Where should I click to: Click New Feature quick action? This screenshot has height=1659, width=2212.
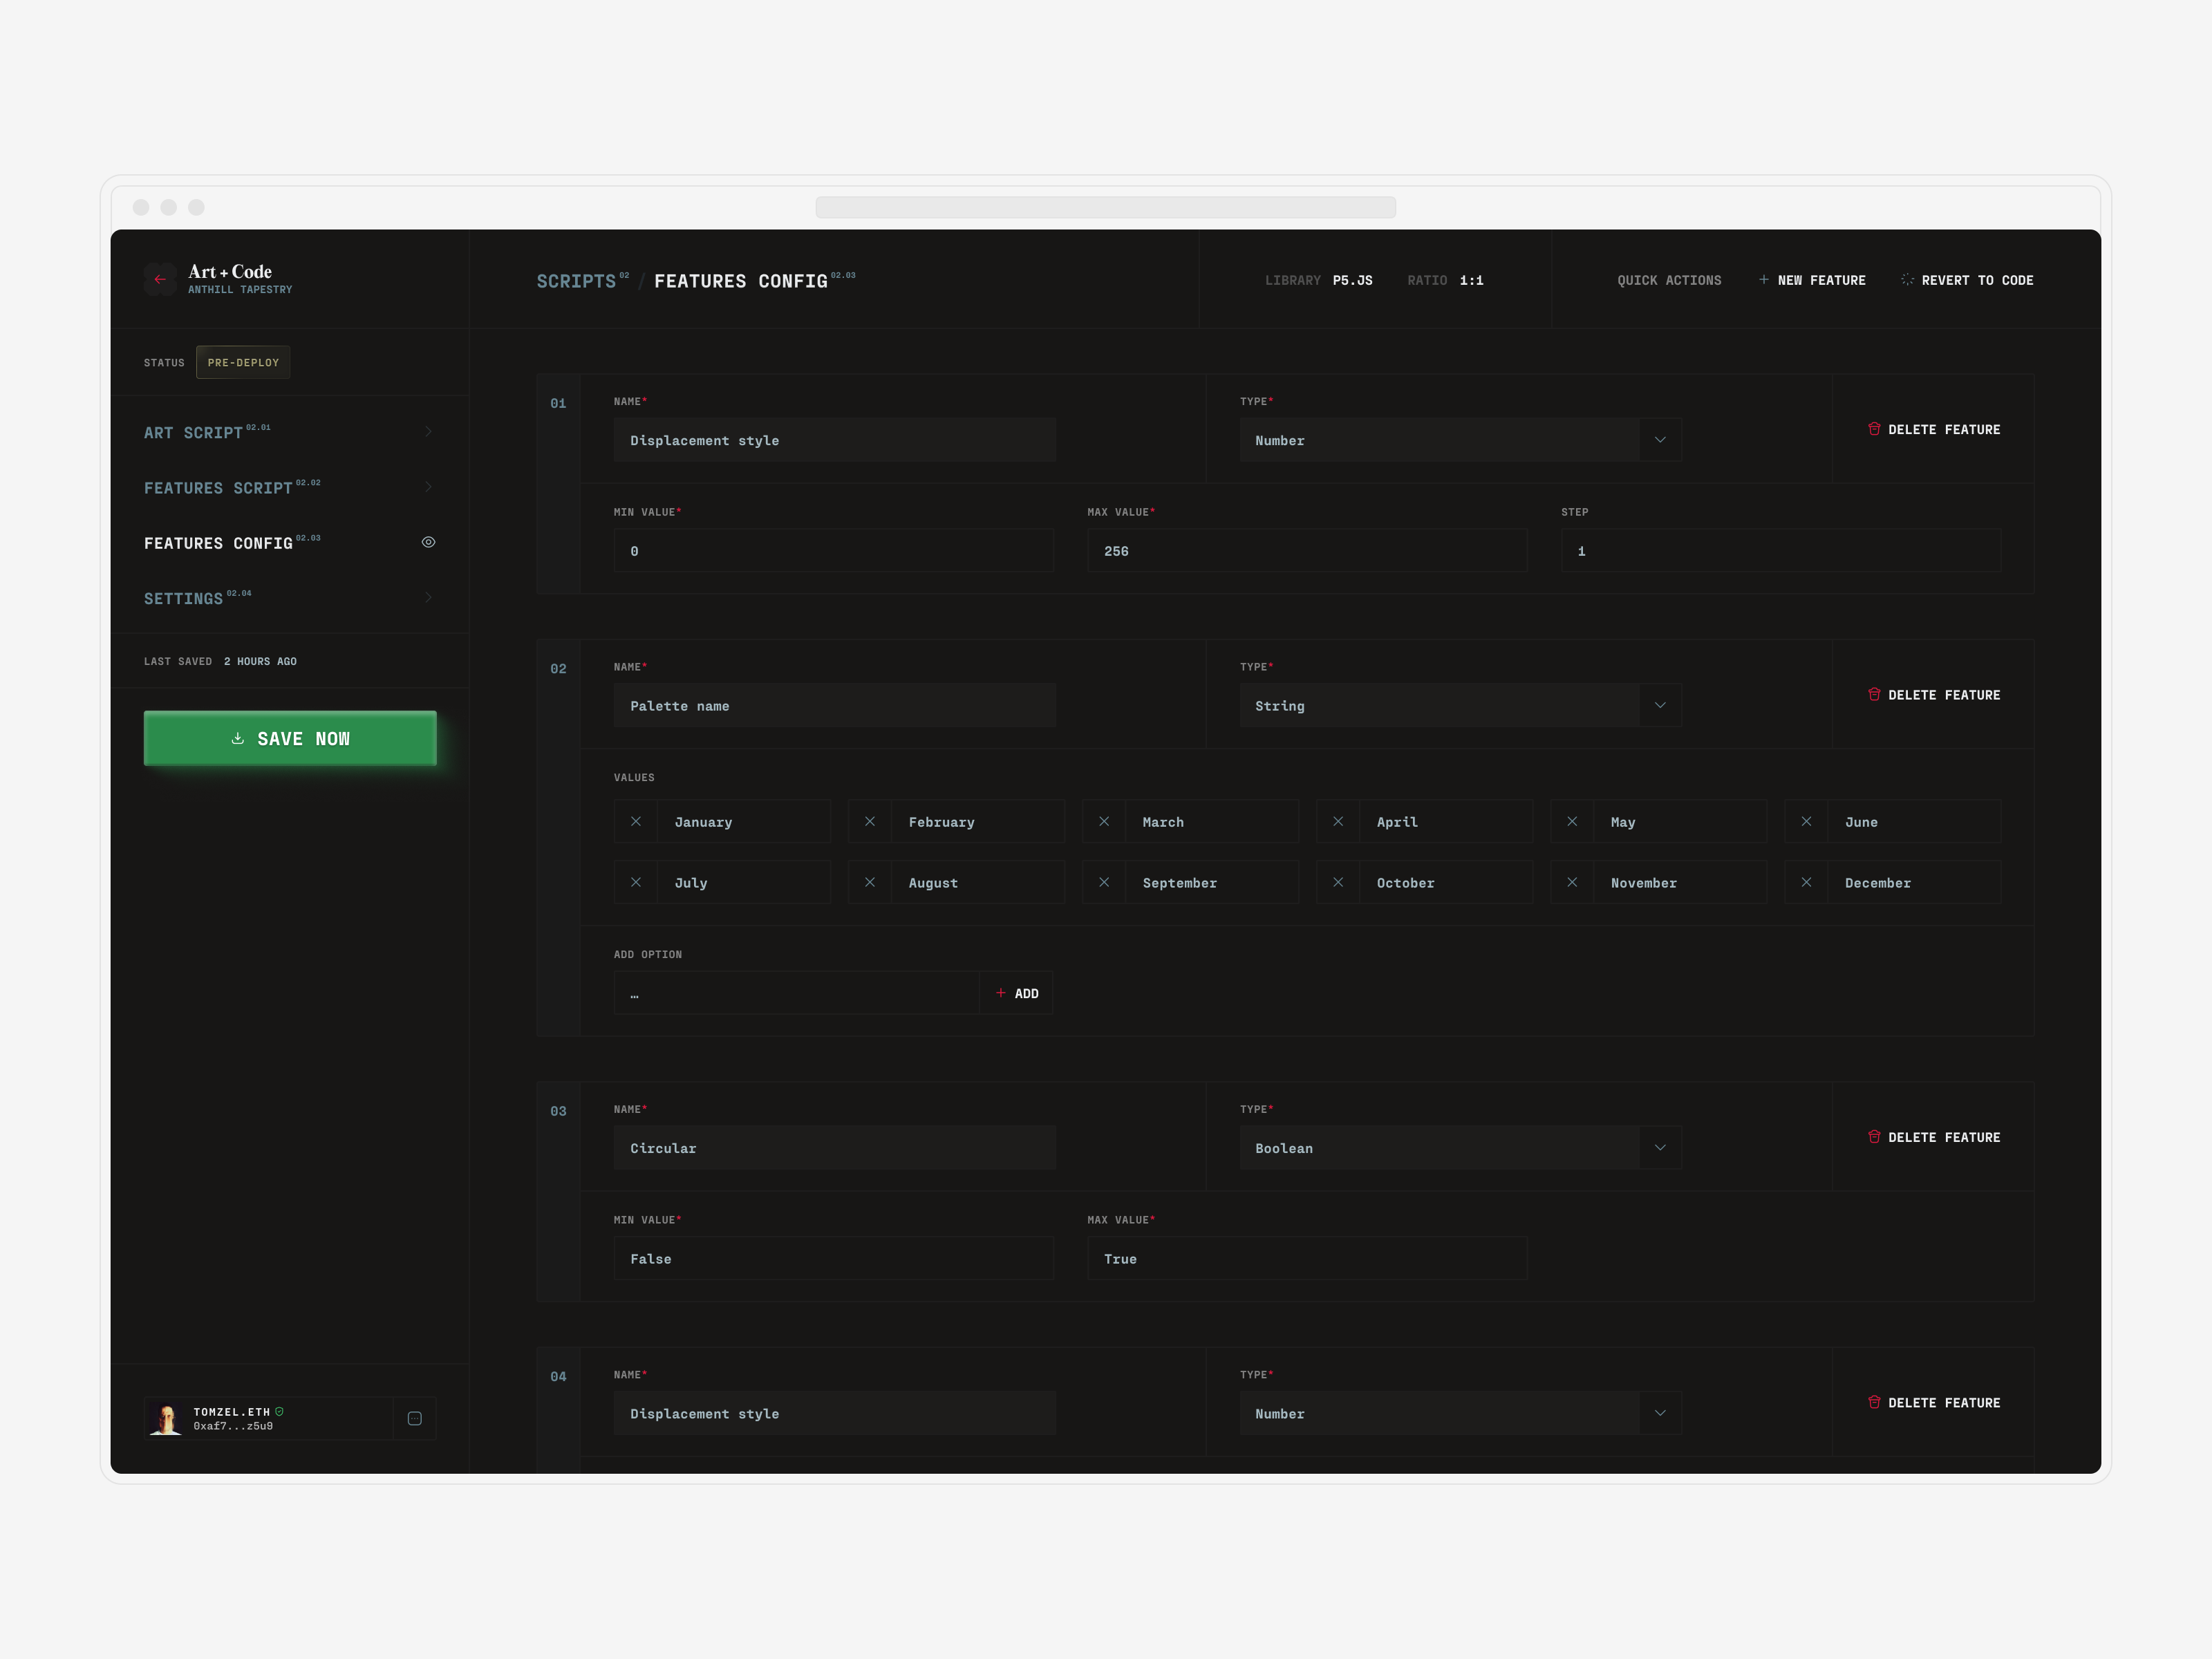1812,280
